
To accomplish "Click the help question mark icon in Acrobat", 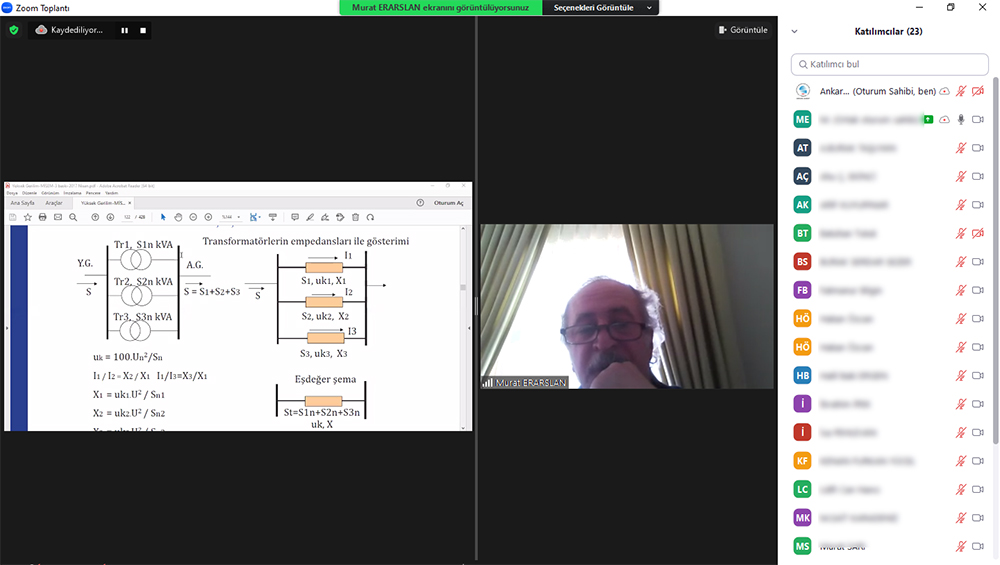I will pyautogui.click(x=420, y=203).
